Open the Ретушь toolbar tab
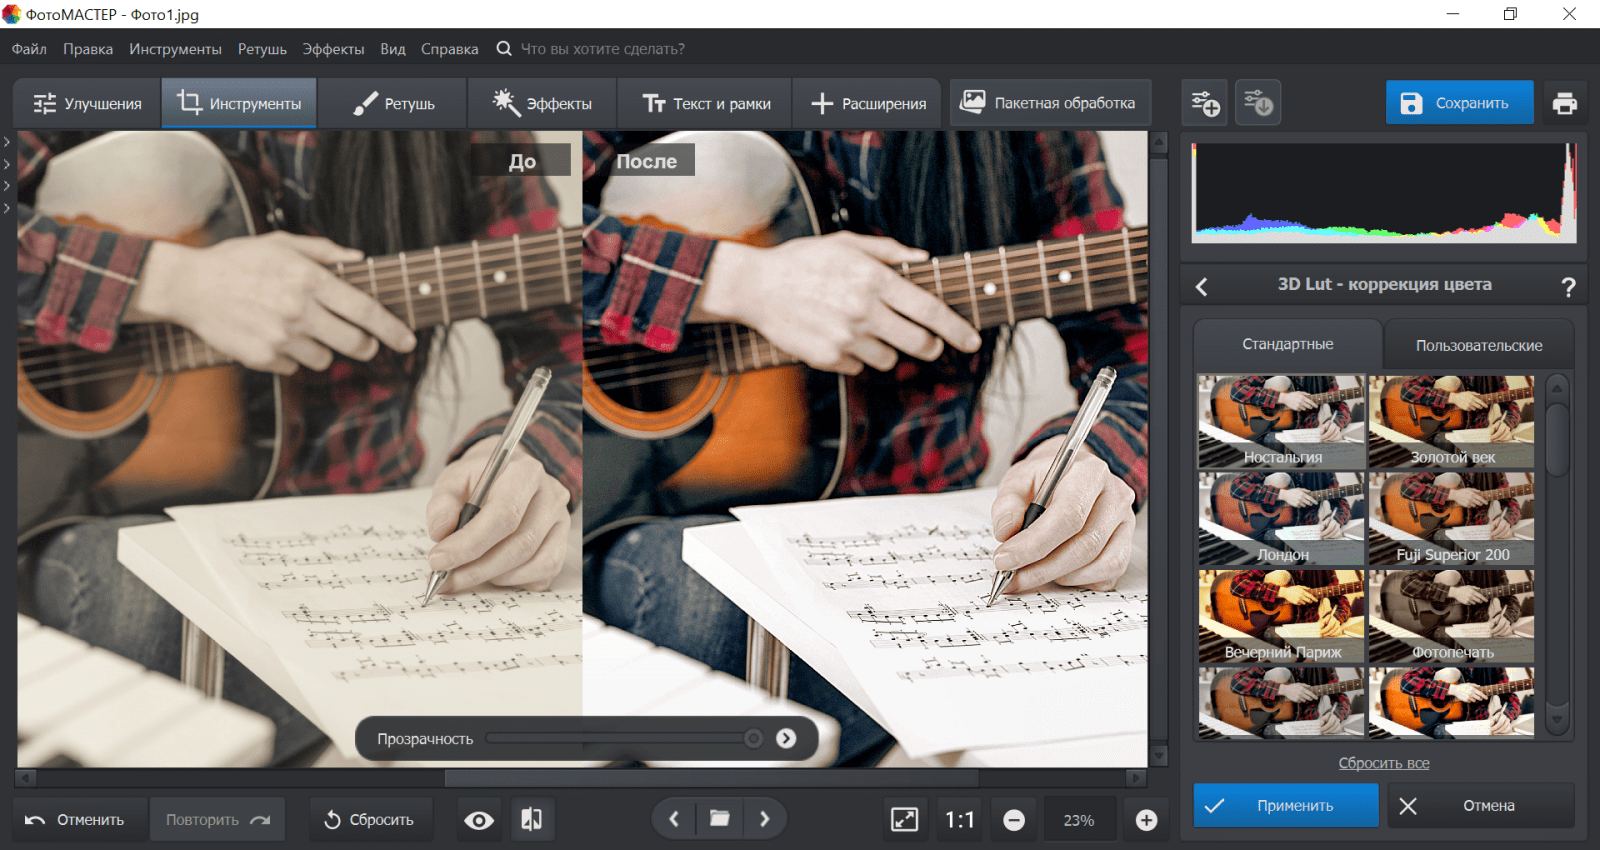Screen dimensions: 1600x850 tap(393, 103)
